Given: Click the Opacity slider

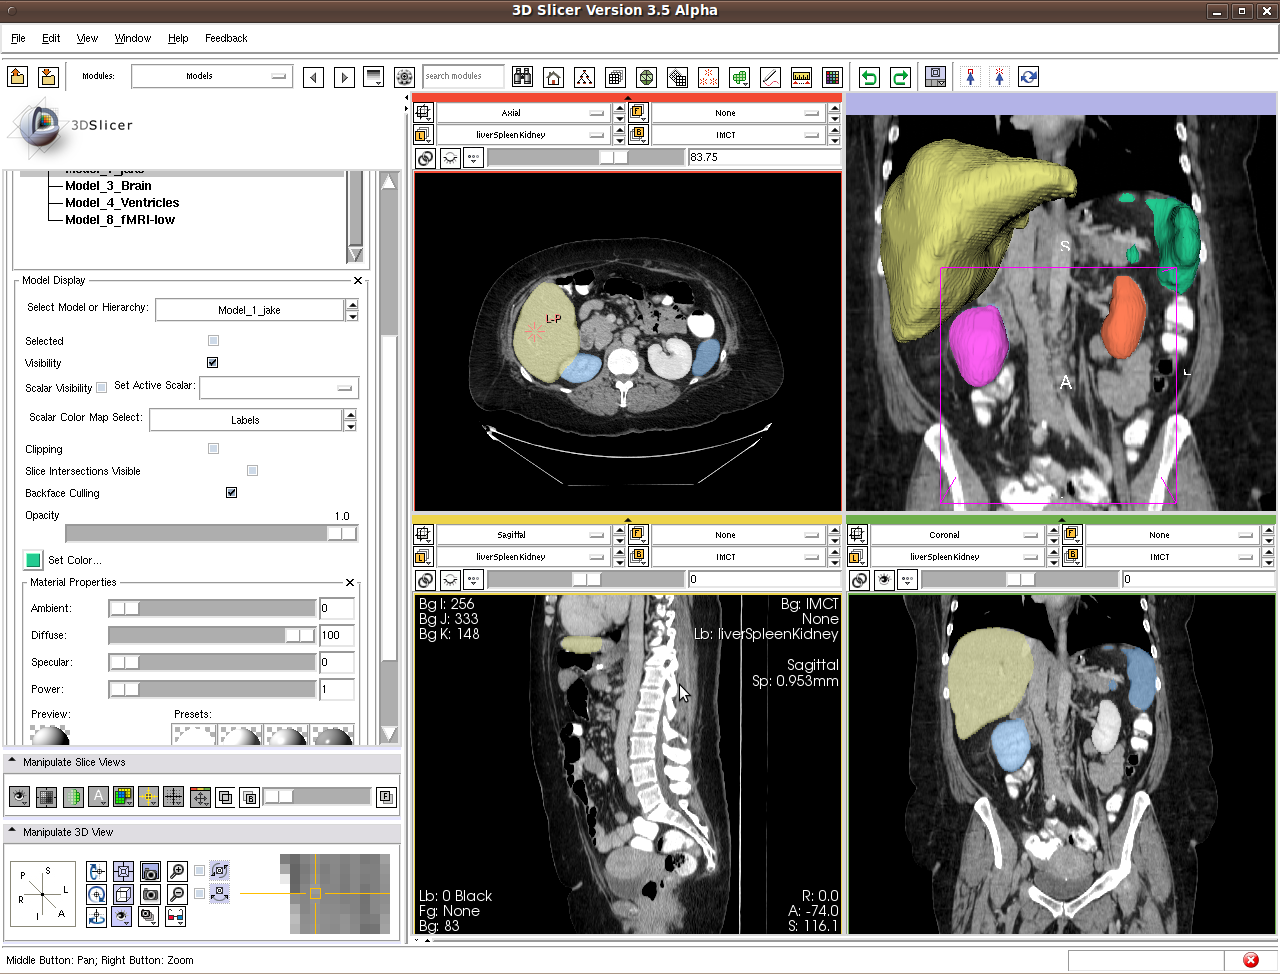Looking at the screenshot, I should 210,534.
